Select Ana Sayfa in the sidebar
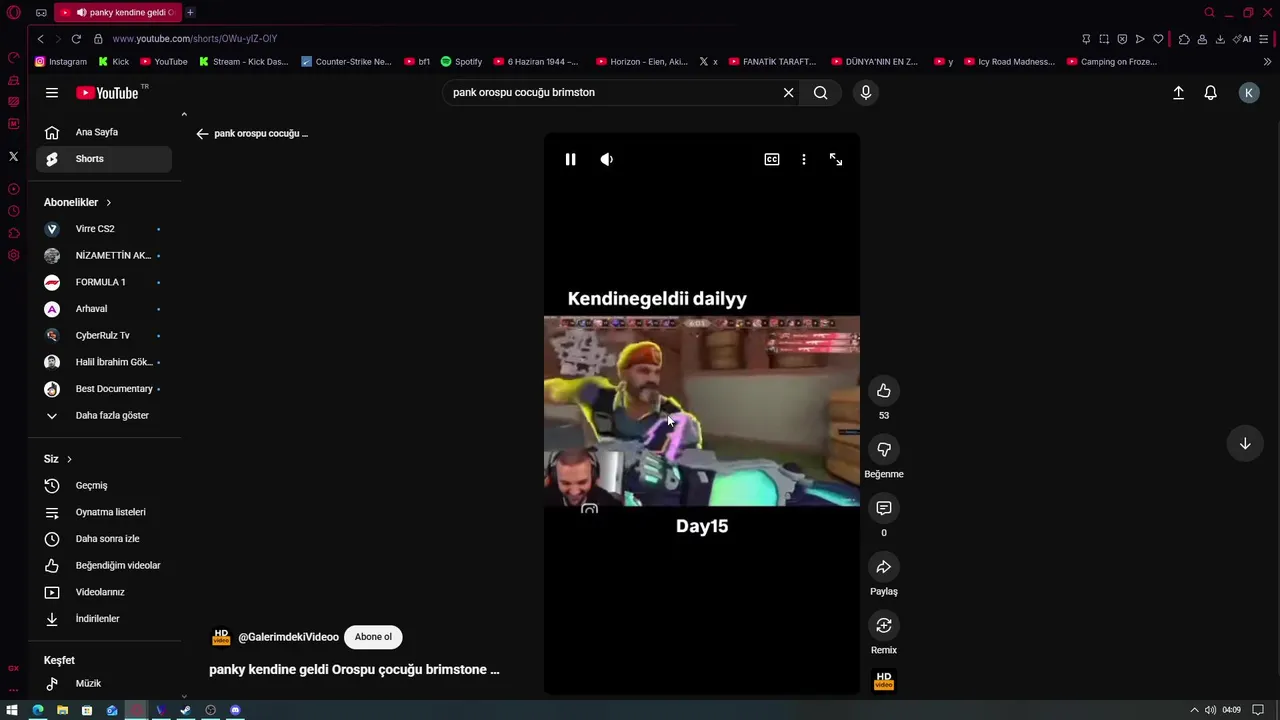 (x=104, y=132)
